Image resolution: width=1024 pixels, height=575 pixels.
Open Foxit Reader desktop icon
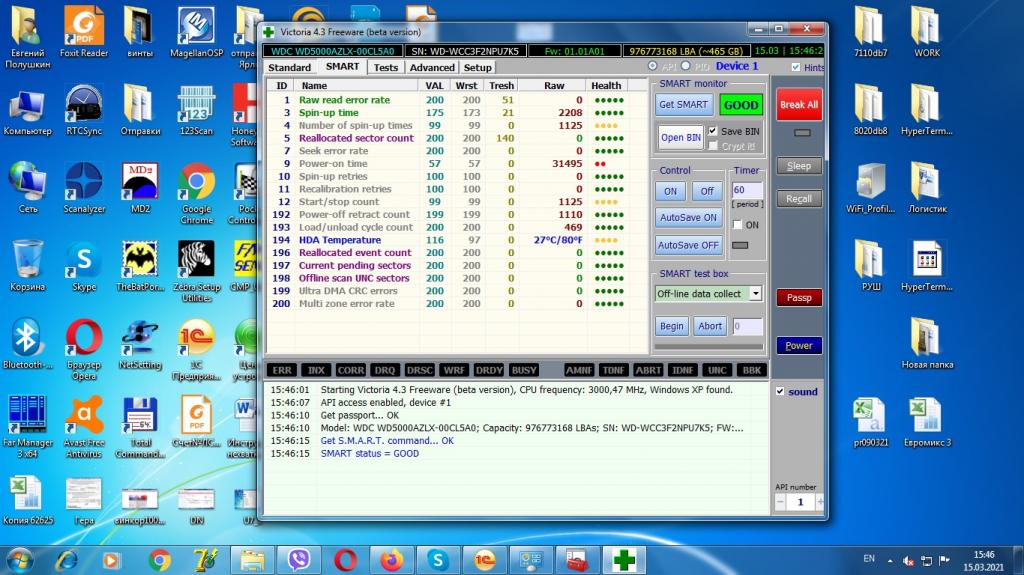pos(84,33)
